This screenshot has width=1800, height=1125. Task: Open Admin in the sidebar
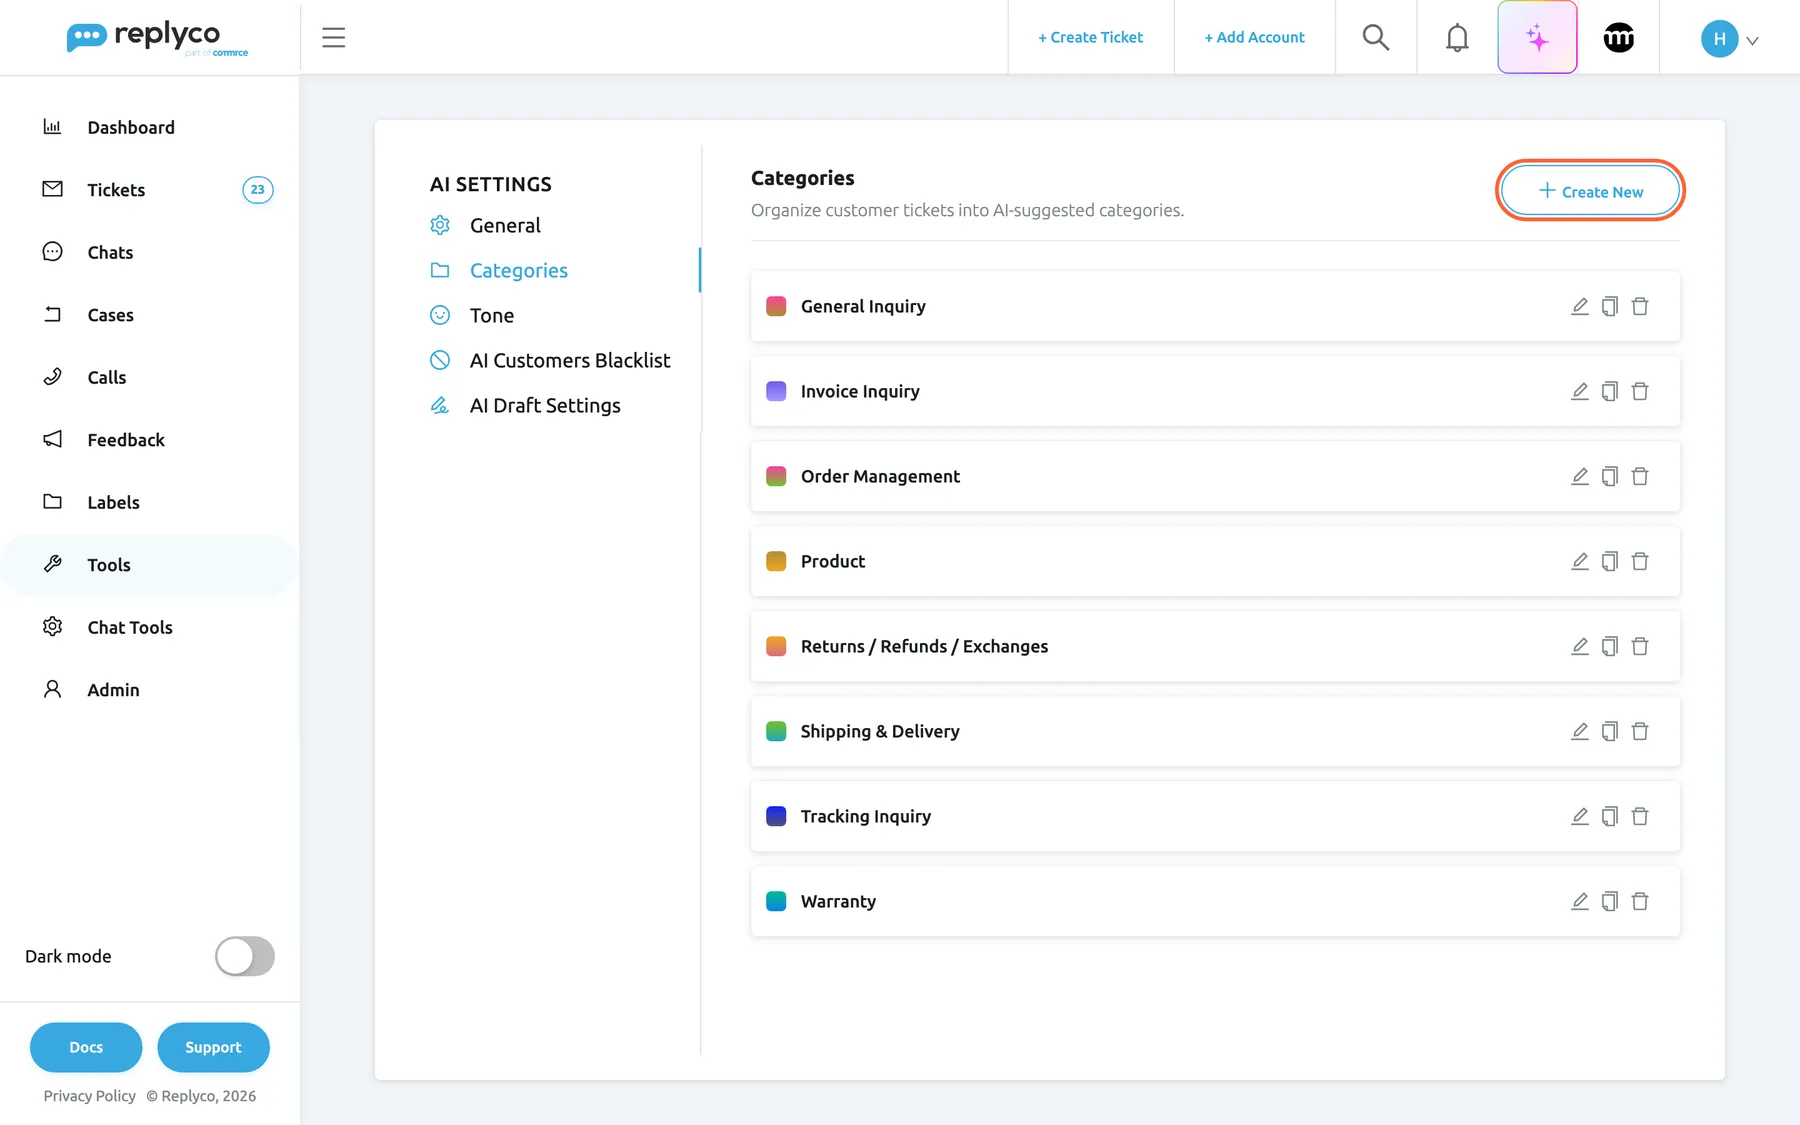150,690
